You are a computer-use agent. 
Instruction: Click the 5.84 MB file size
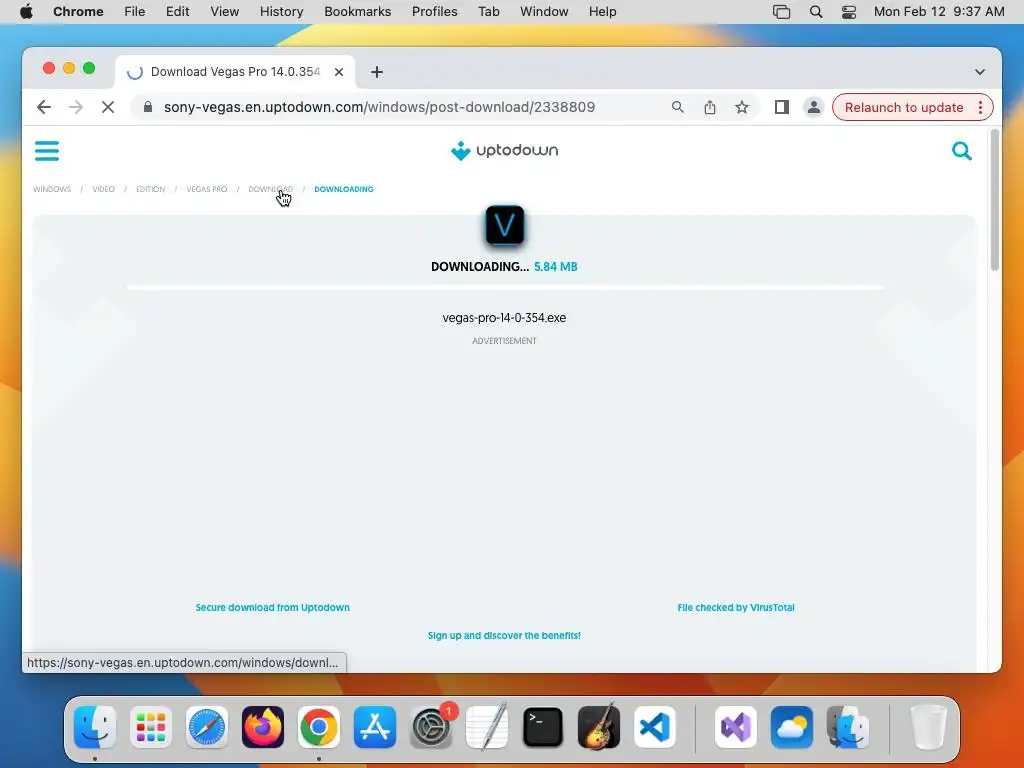pyautogui.click(x=556, y=266)
